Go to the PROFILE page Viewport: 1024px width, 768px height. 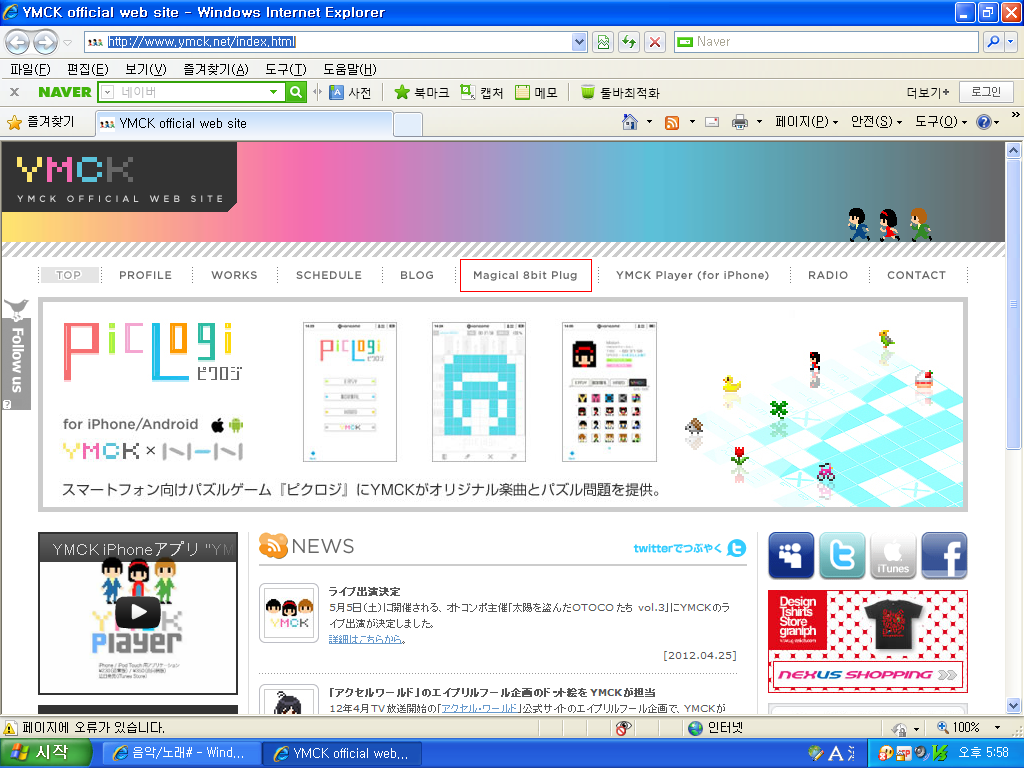point(145,275)
